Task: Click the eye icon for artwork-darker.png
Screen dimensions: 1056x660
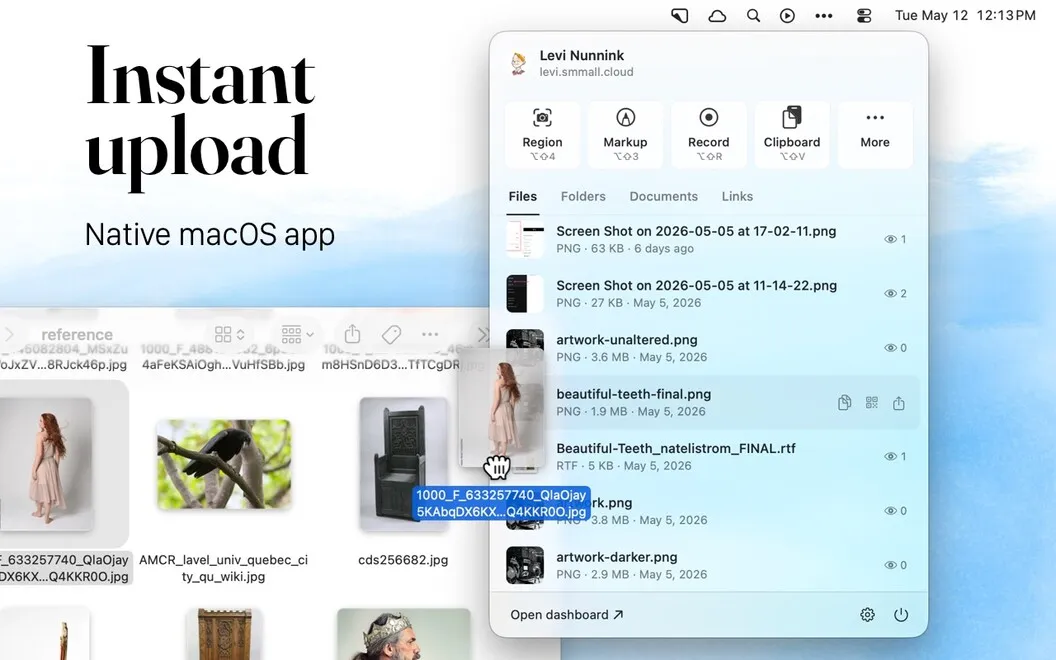Action: point(890,565)
